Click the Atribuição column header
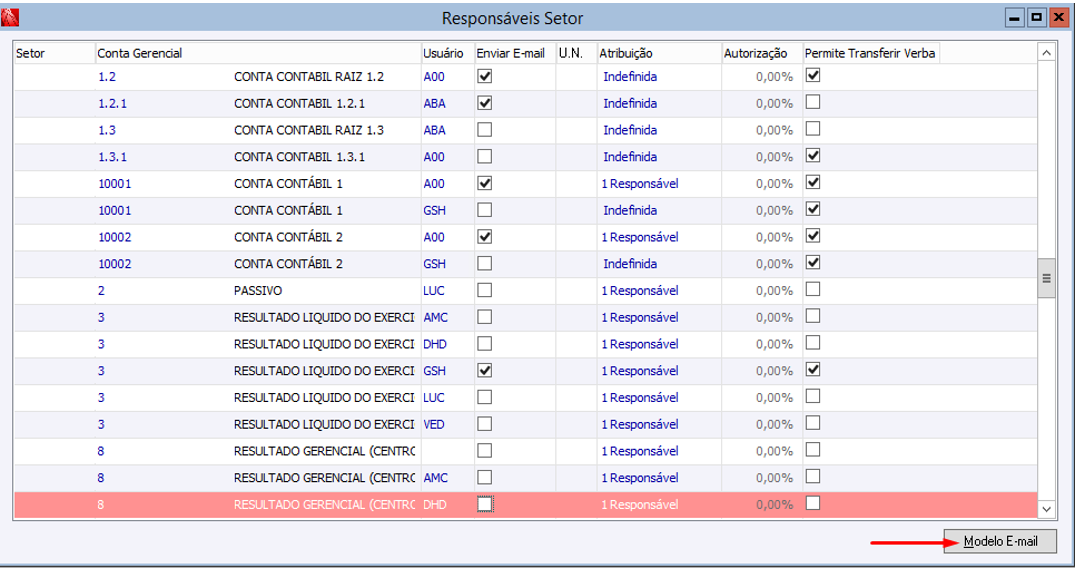1076x569 pixels. [x=659, y=53]
